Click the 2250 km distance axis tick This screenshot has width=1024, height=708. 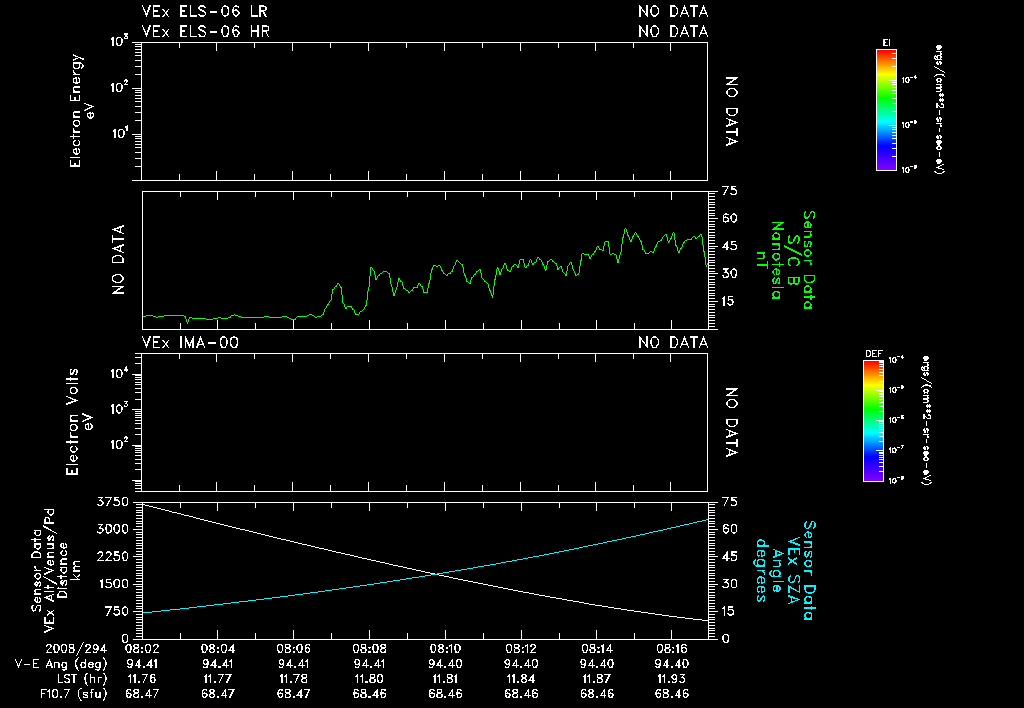(x=113, y=556)
